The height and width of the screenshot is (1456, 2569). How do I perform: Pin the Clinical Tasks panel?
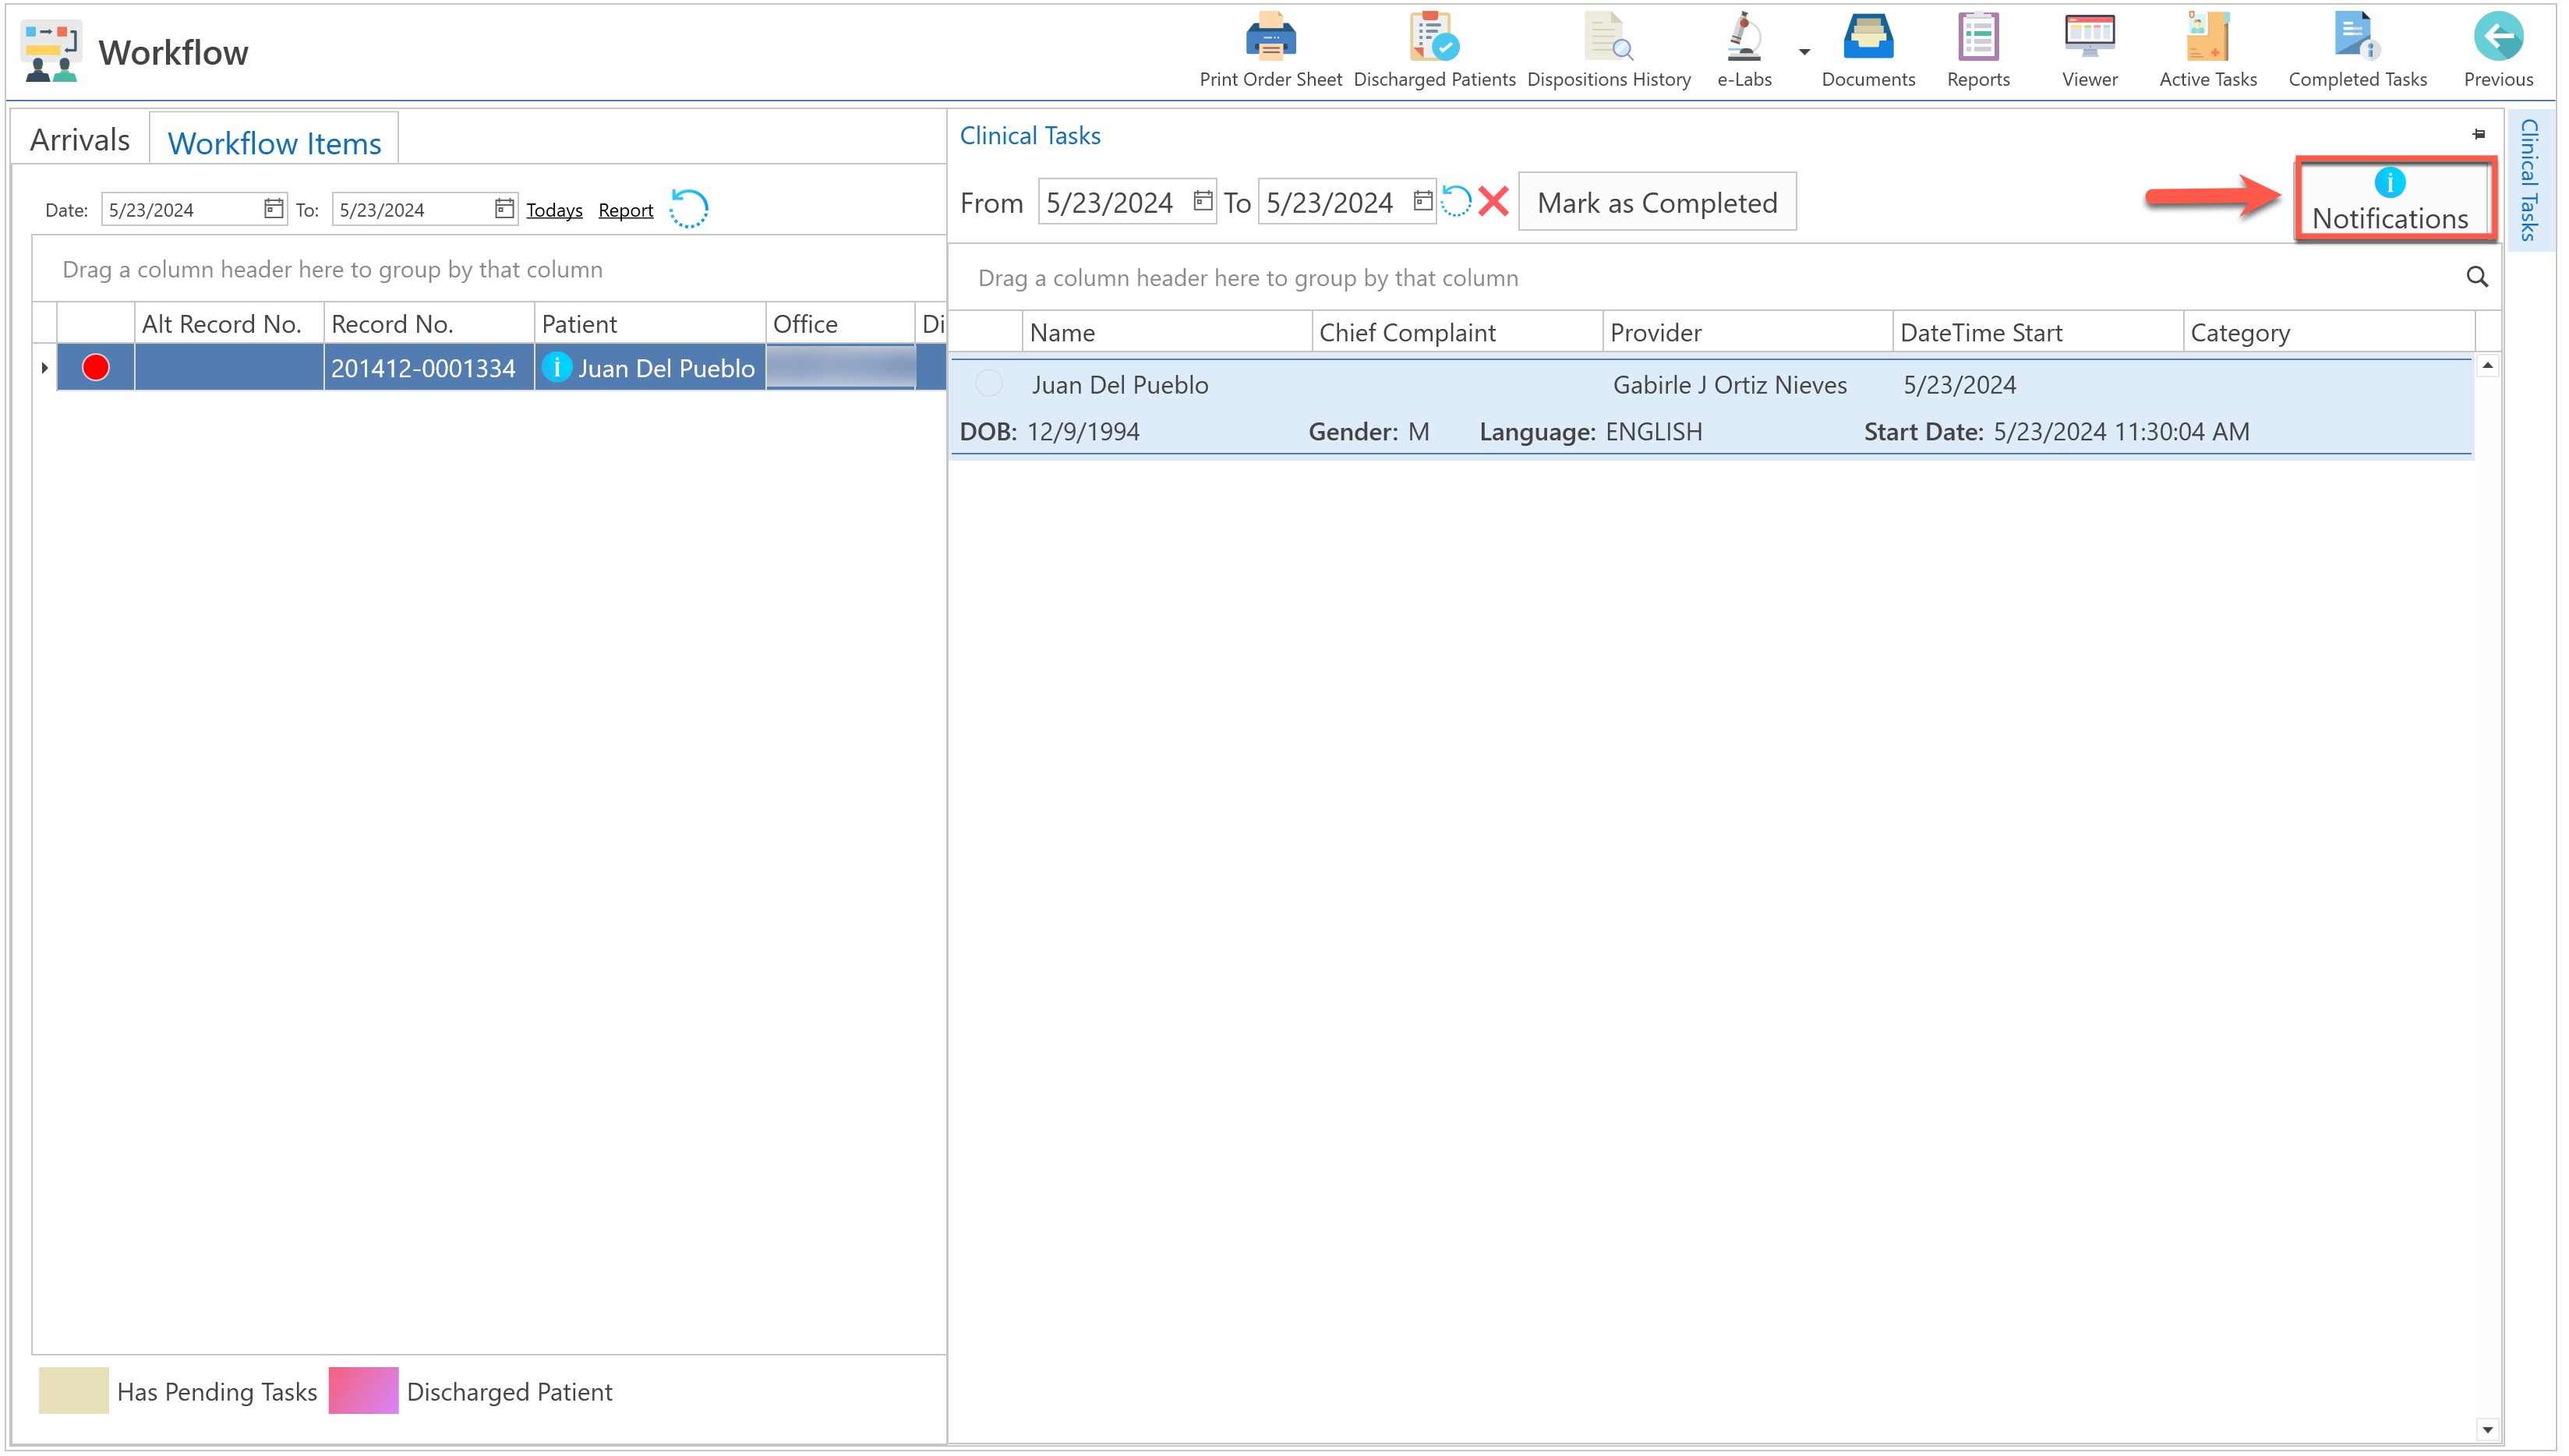(2478, 134)
